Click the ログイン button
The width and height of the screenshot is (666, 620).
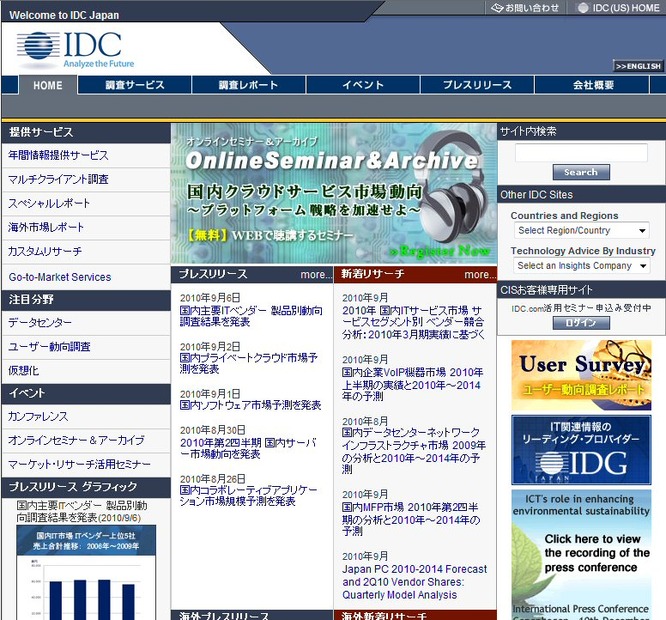581,323
